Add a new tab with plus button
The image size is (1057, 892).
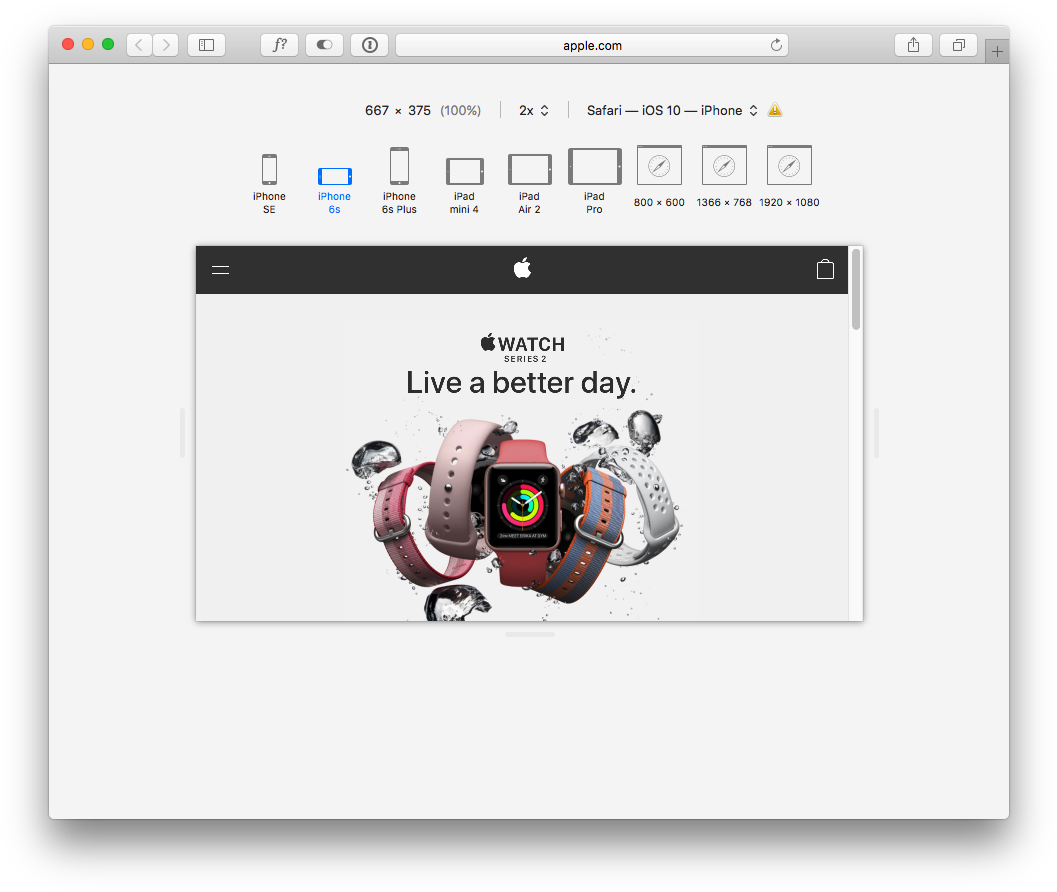click(997, 51)
